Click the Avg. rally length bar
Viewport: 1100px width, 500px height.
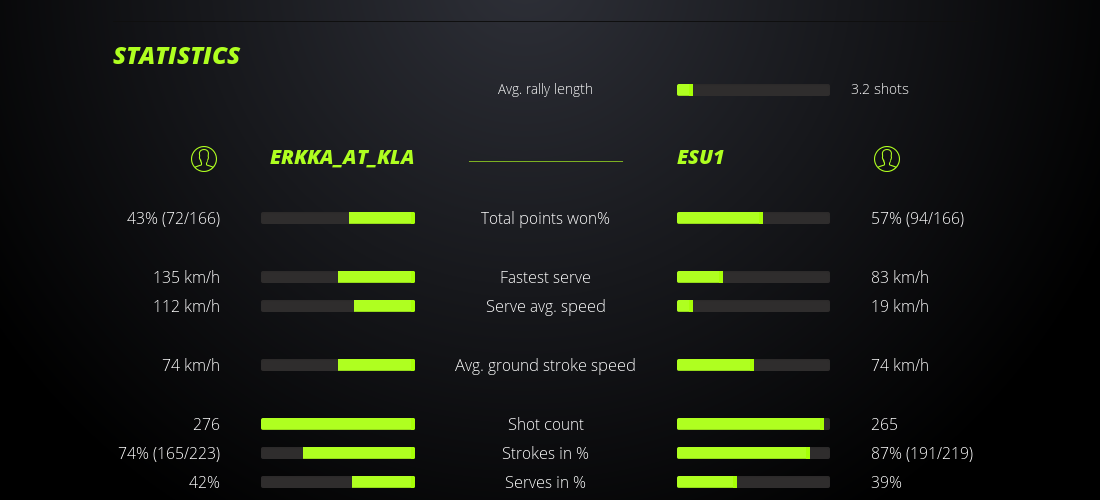(753, 90)
